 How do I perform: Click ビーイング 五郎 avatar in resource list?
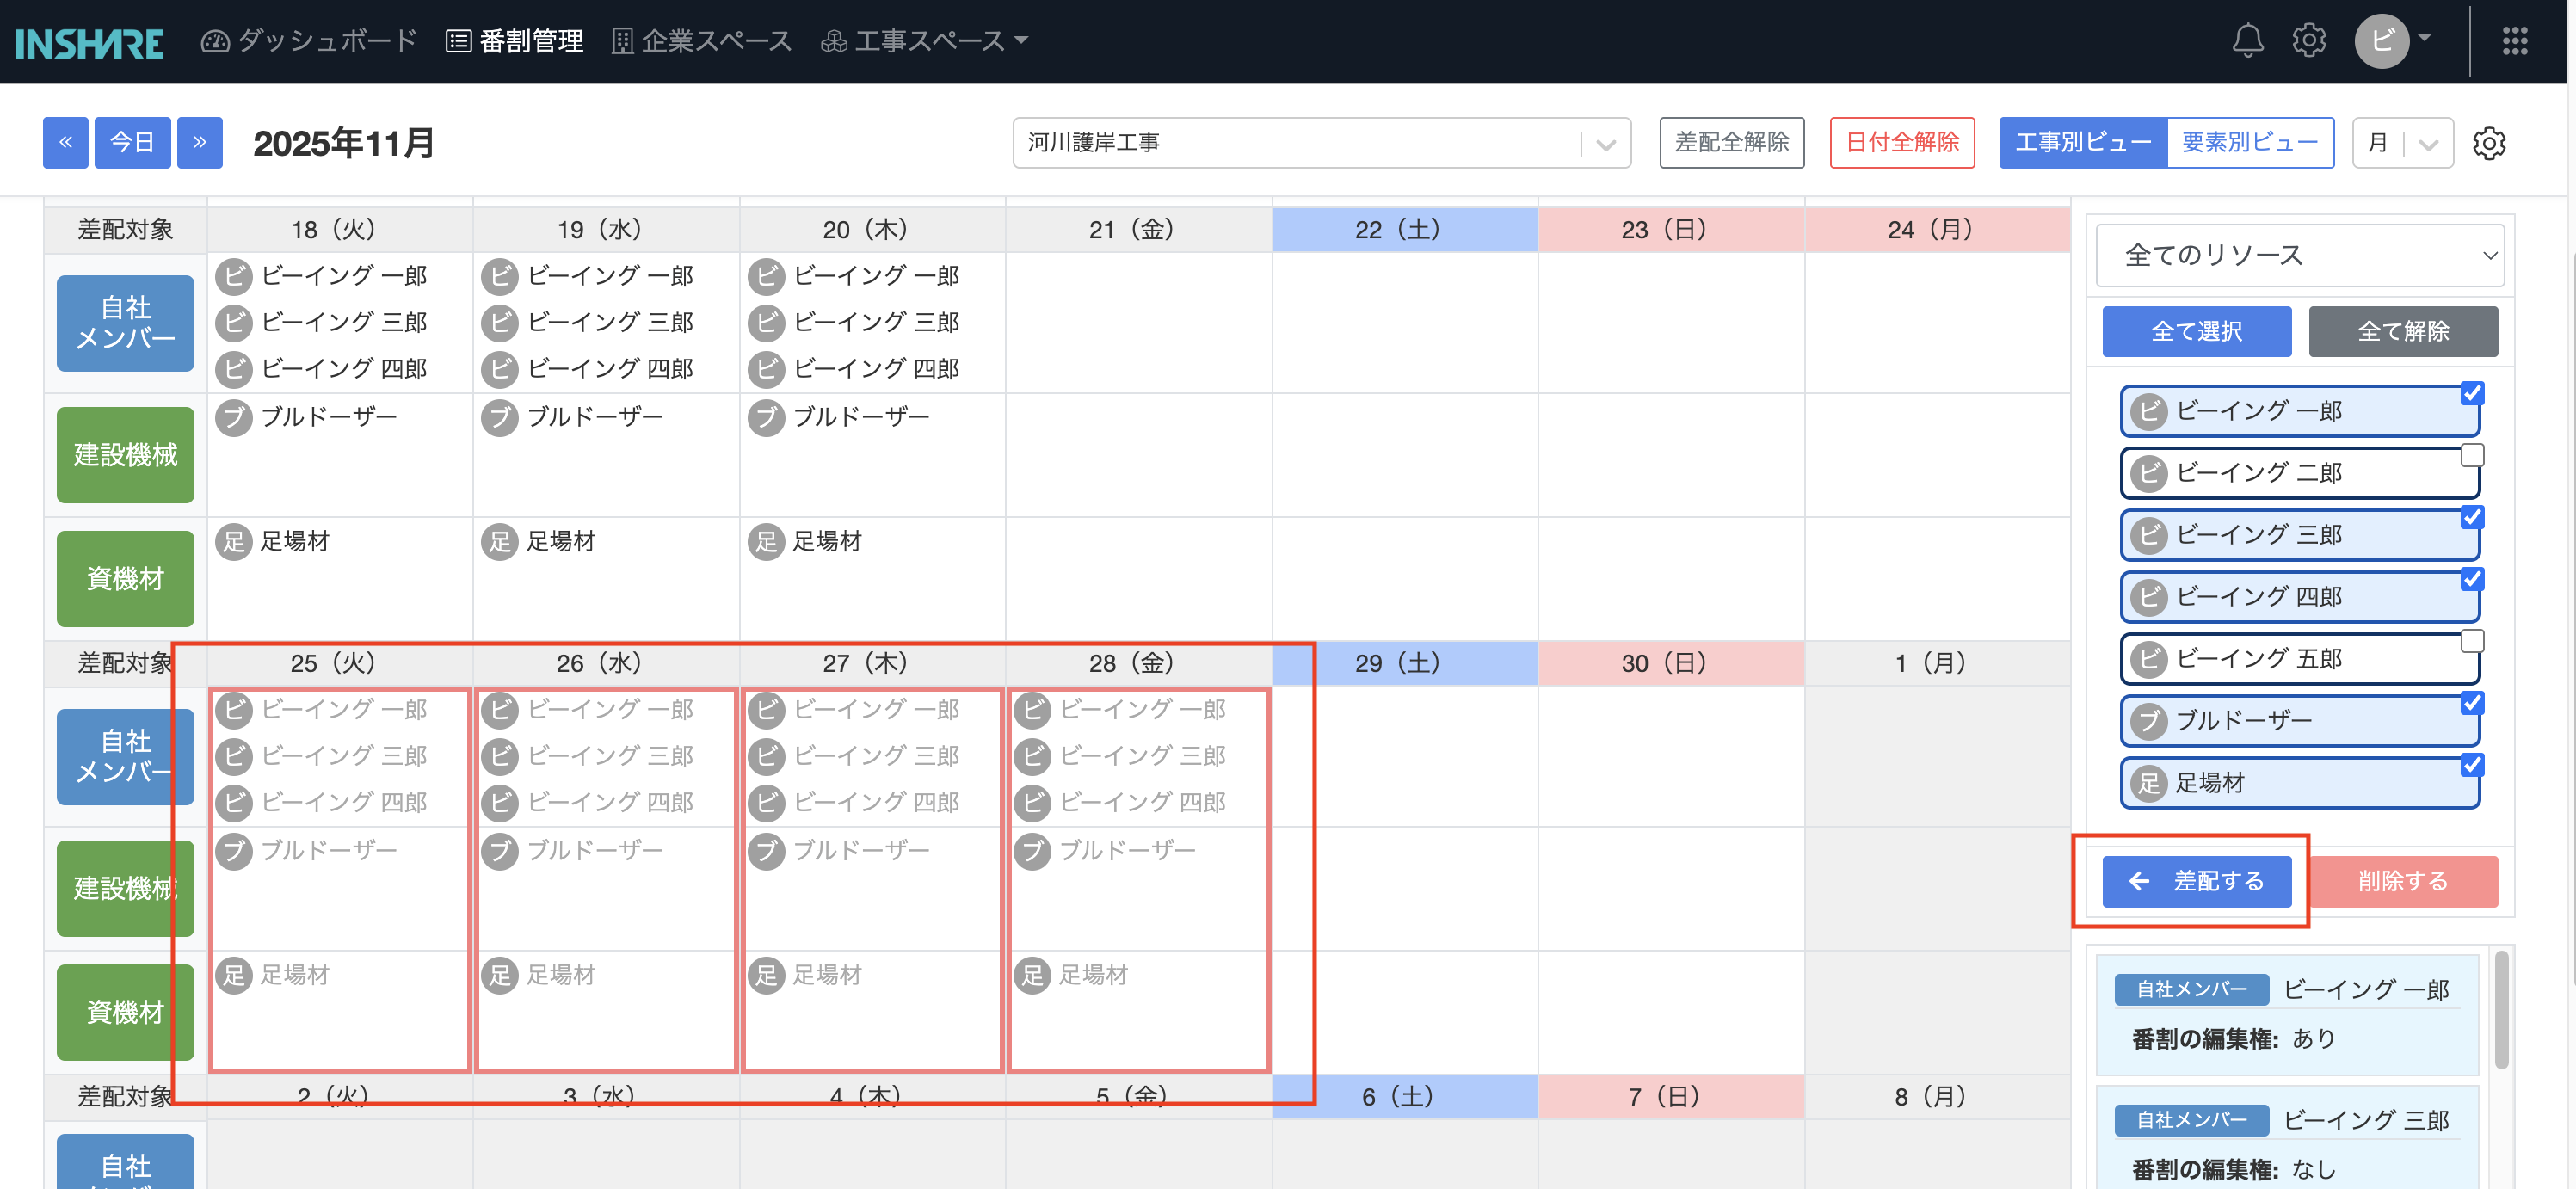click(x=2148, y=659)
